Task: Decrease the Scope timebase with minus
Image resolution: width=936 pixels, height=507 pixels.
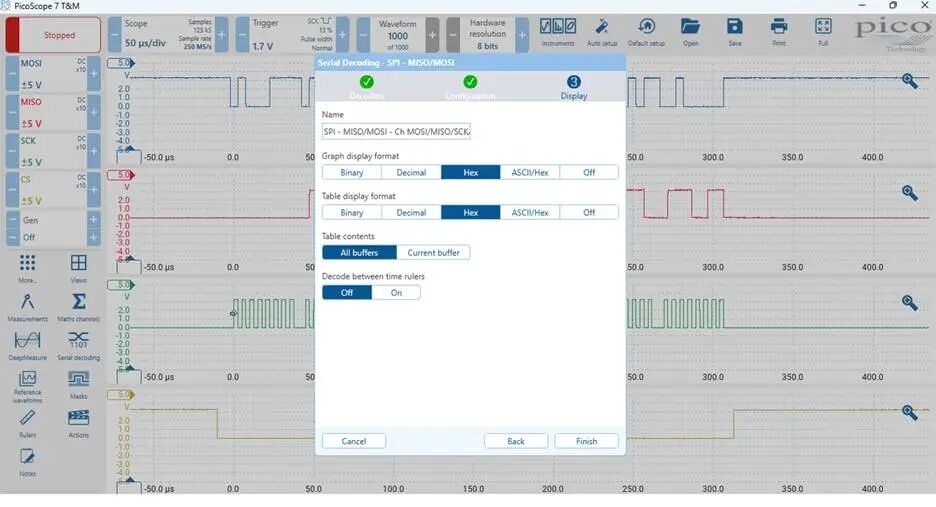Action: tap(115, 35)
